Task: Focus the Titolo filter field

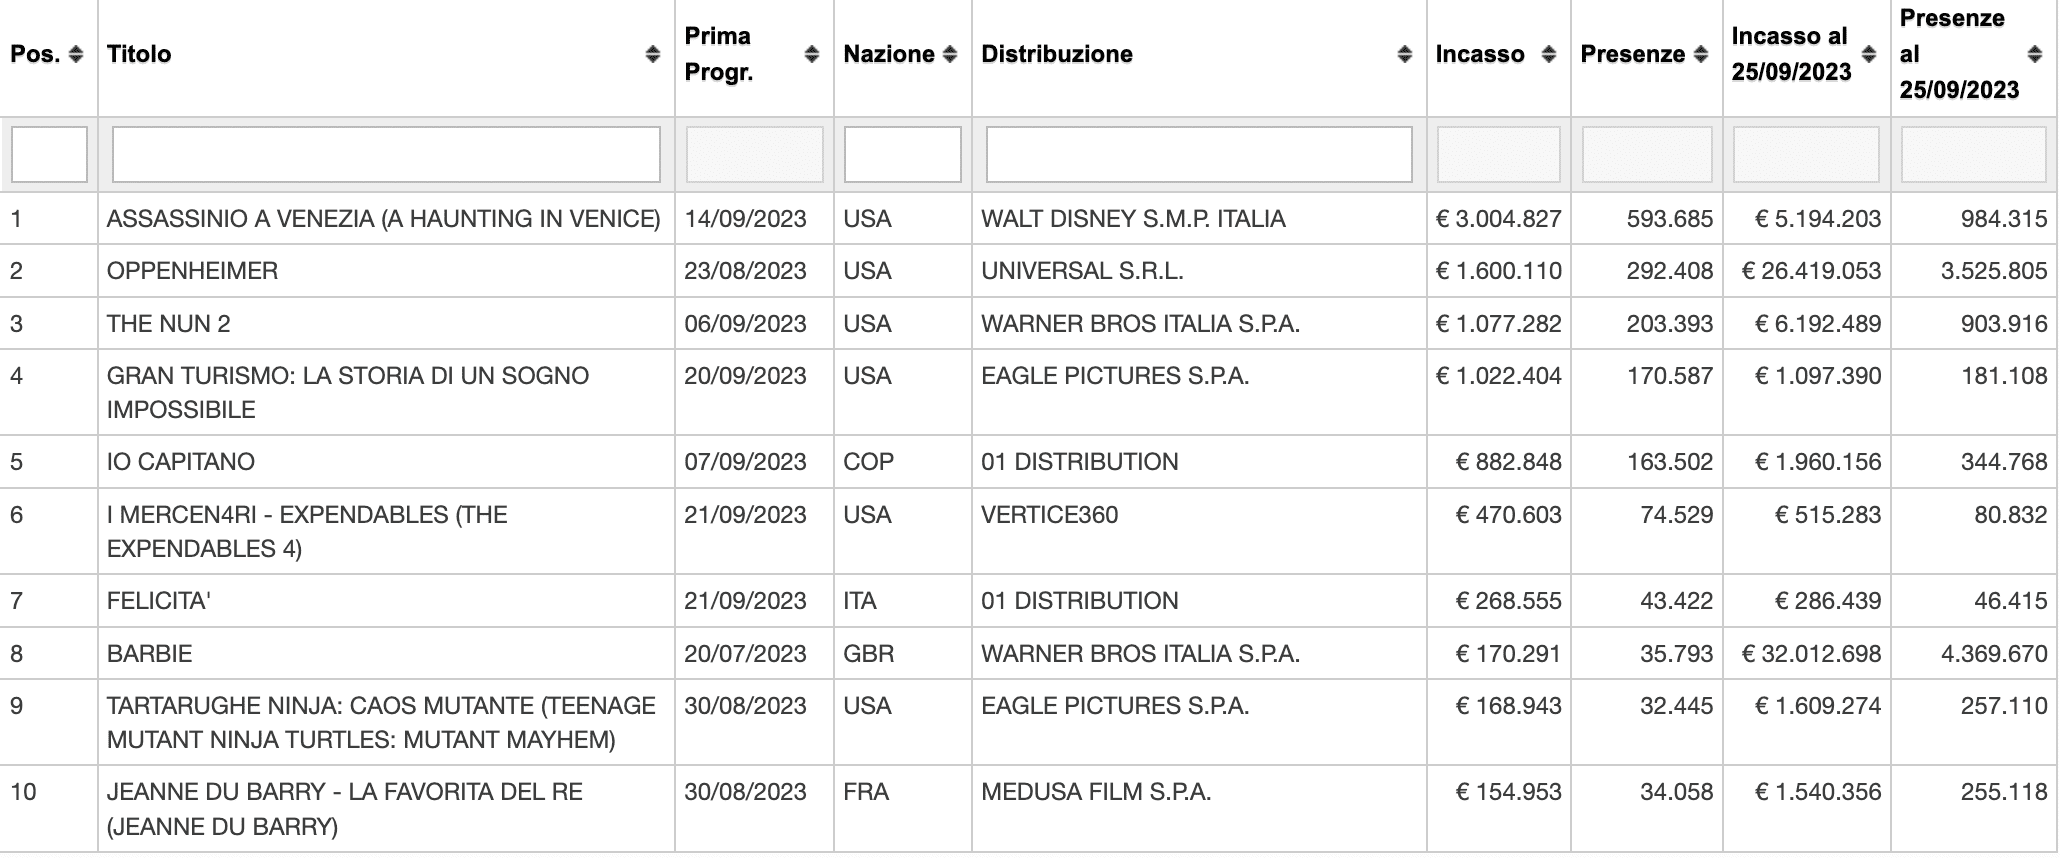Action: (x=386, y=154)
